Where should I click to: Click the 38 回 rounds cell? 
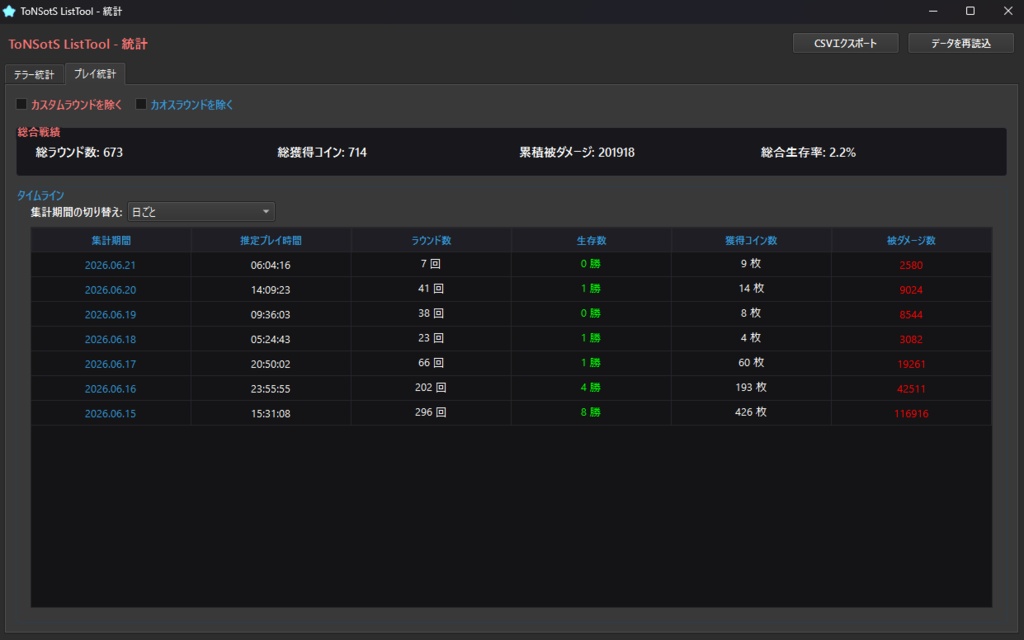click(431, 313)
